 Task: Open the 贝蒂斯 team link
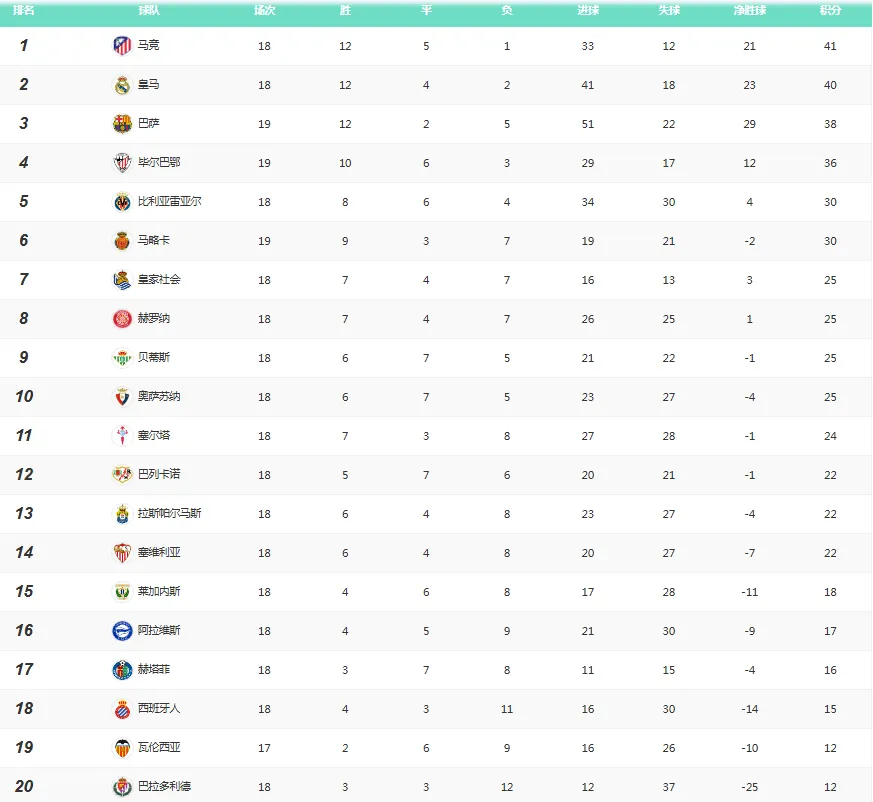click(154, 357)
